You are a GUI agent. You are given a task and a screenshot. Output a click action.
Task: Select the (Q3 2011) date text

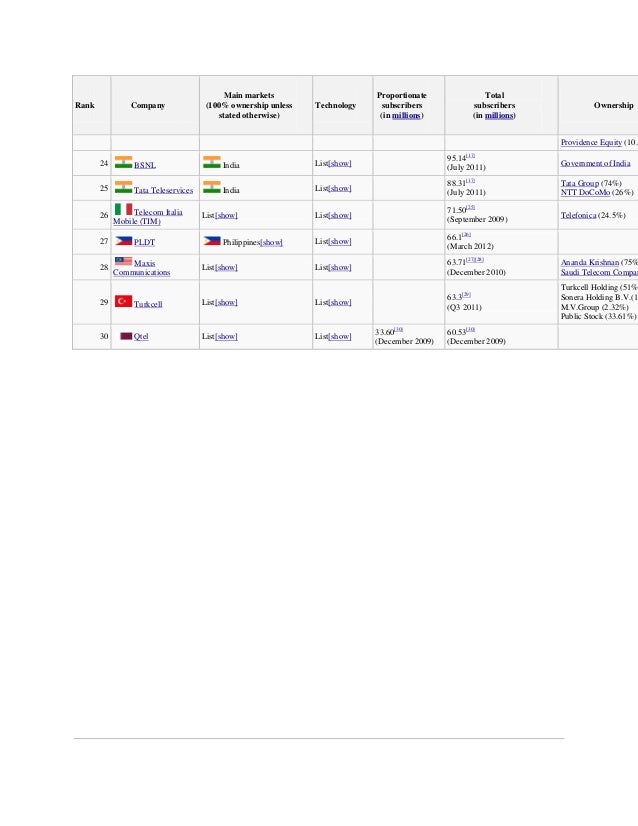[464, 307]
